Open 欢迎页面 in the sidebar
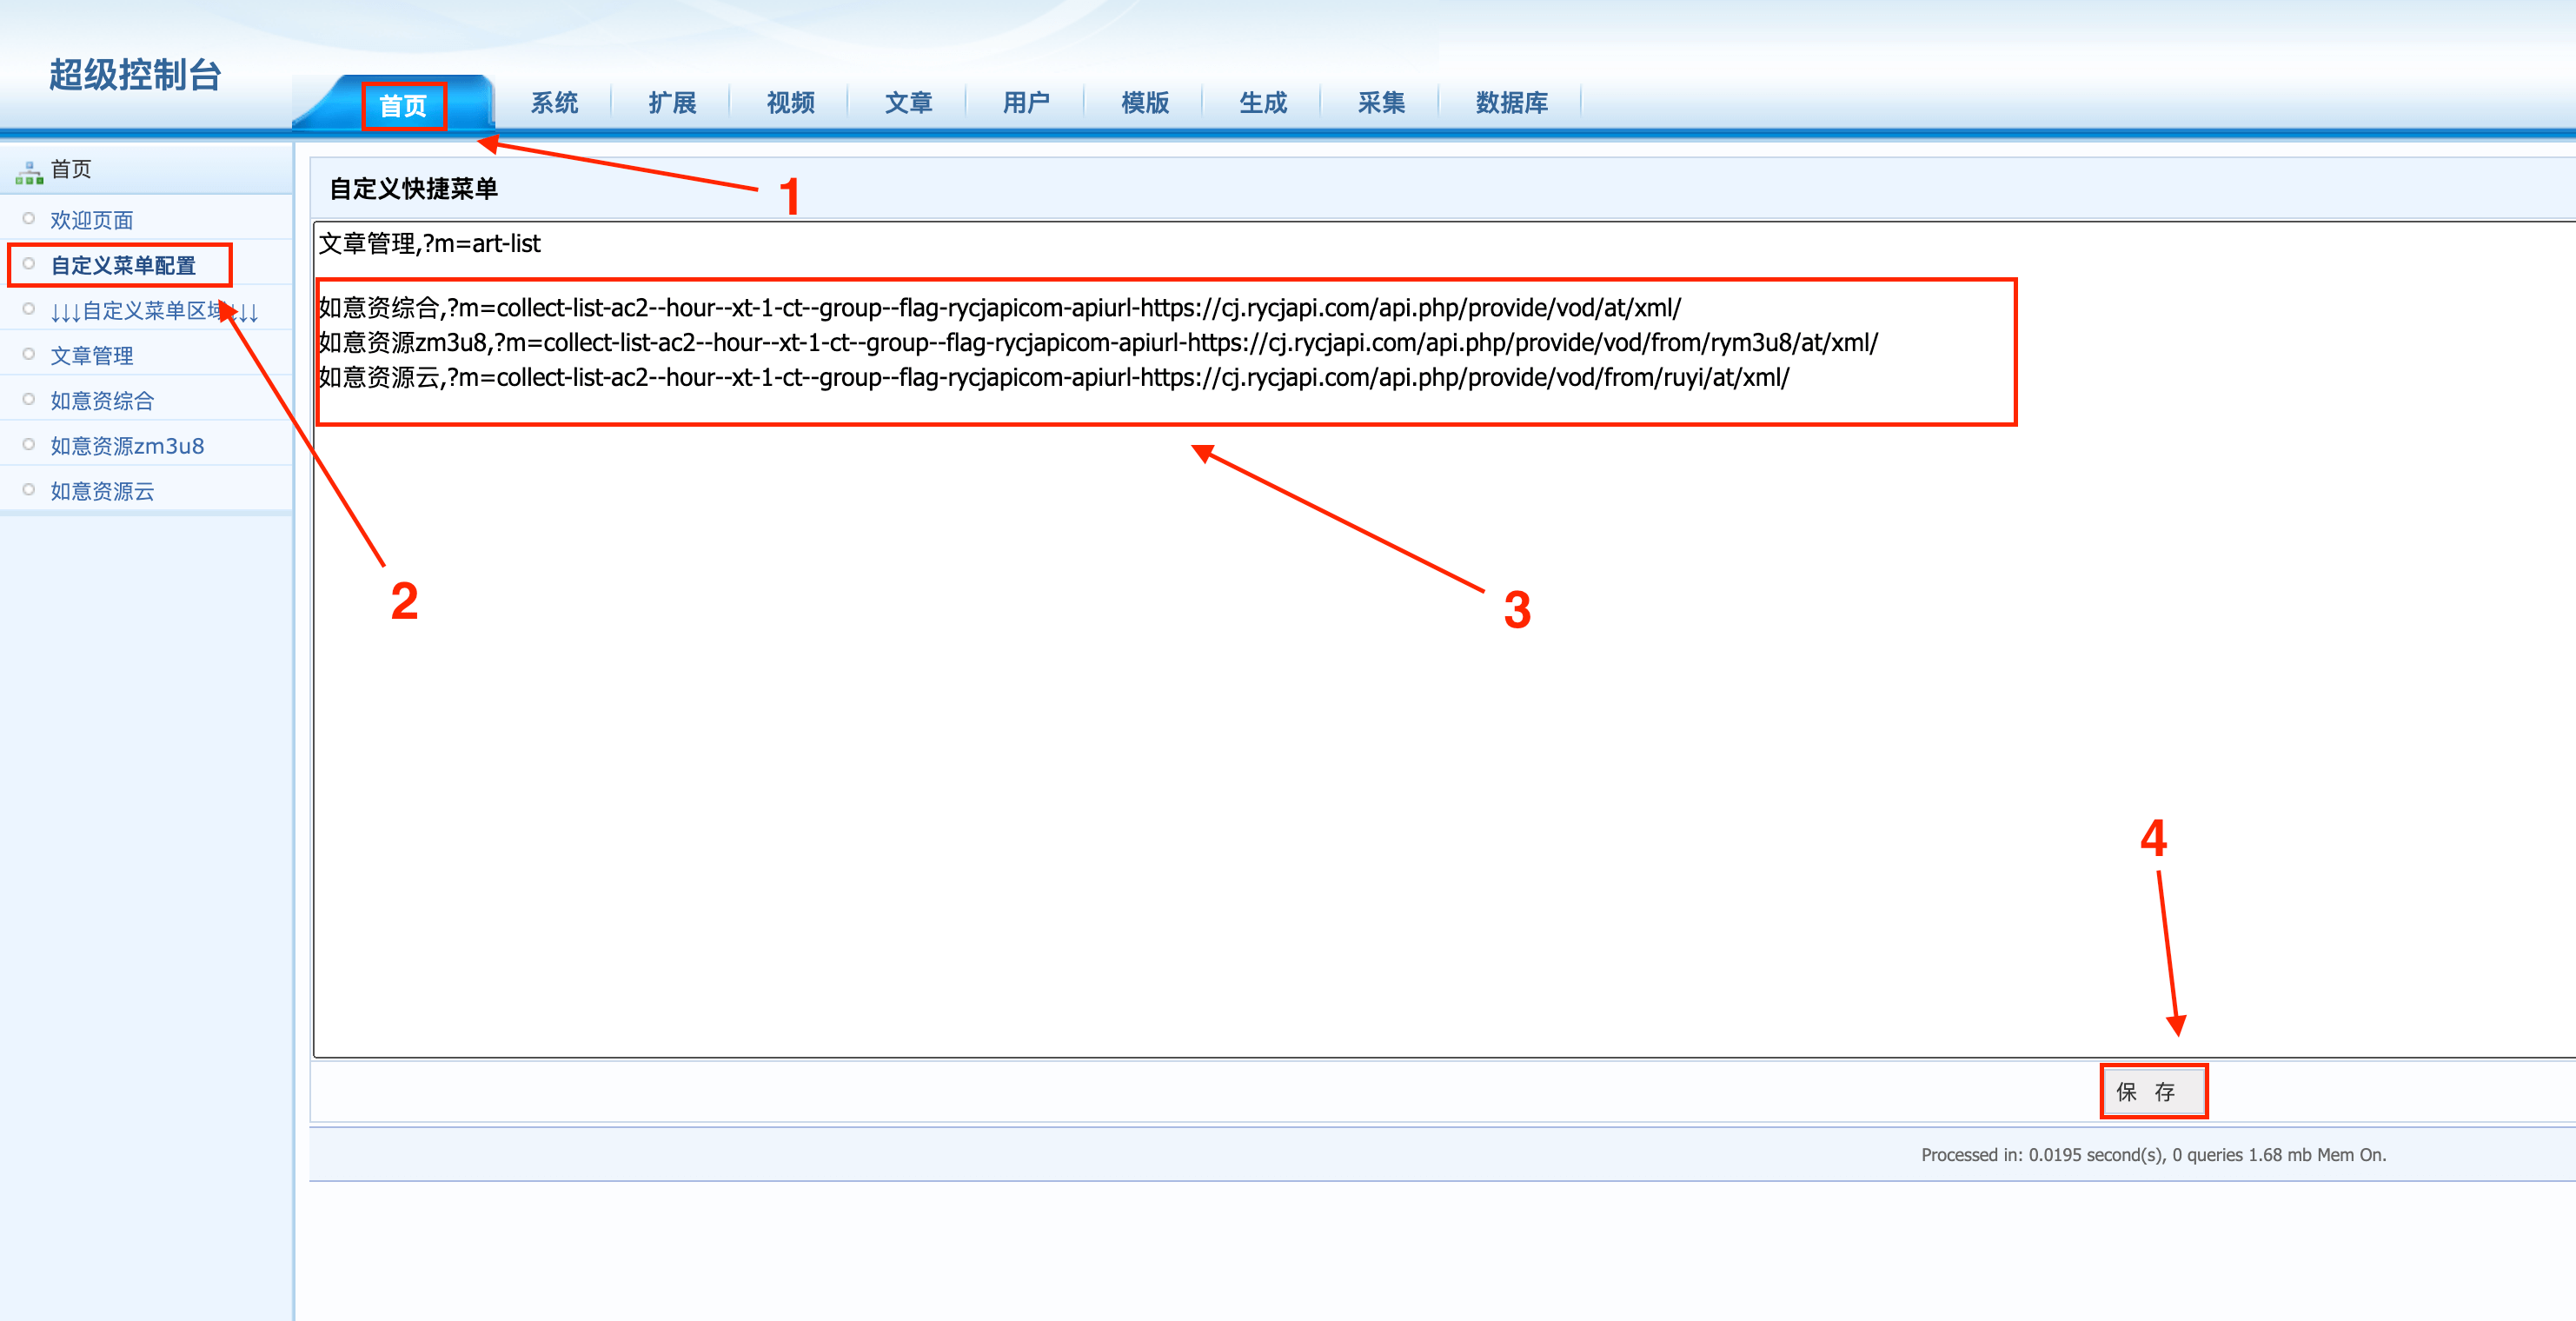The height and width of the screenshot is (1321, 2576). 92,220
